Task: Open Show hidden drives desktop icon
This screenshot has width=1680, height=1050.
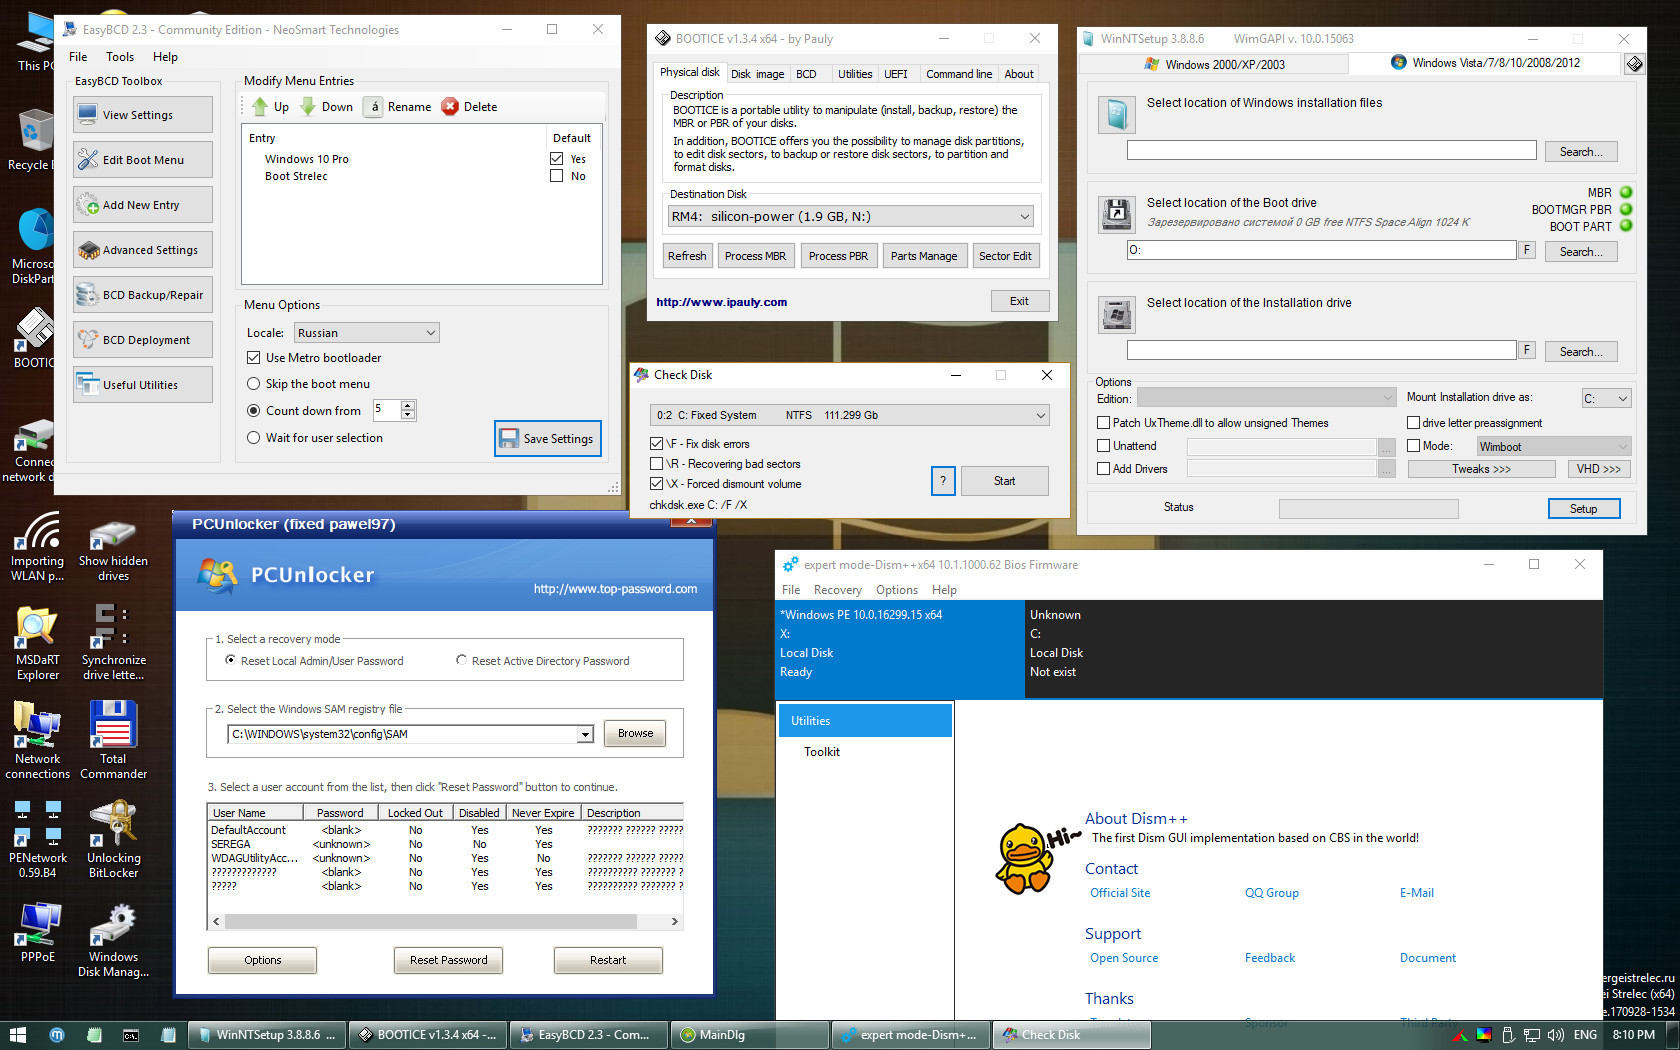Action: (113, 550)
